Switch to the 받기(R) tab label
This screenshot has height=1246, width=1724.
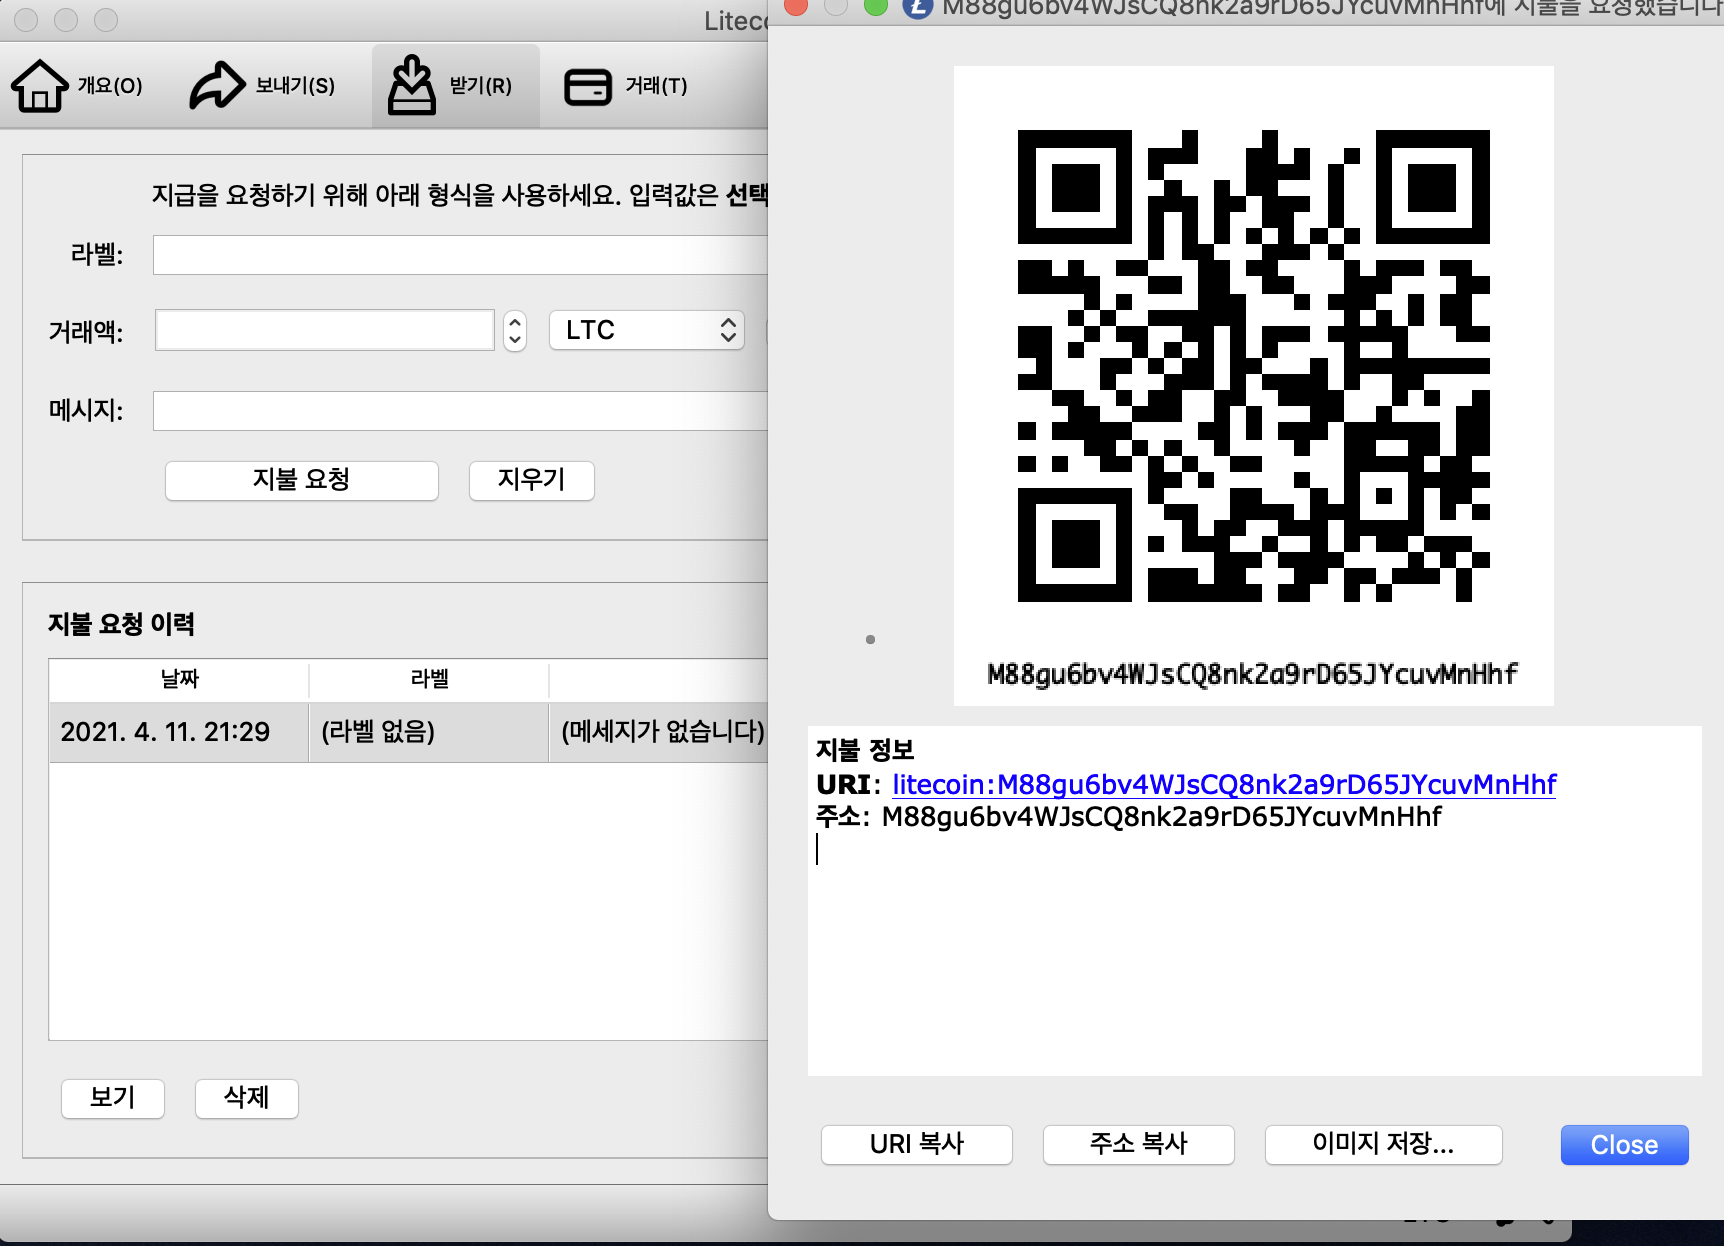(x=481, y=86)
